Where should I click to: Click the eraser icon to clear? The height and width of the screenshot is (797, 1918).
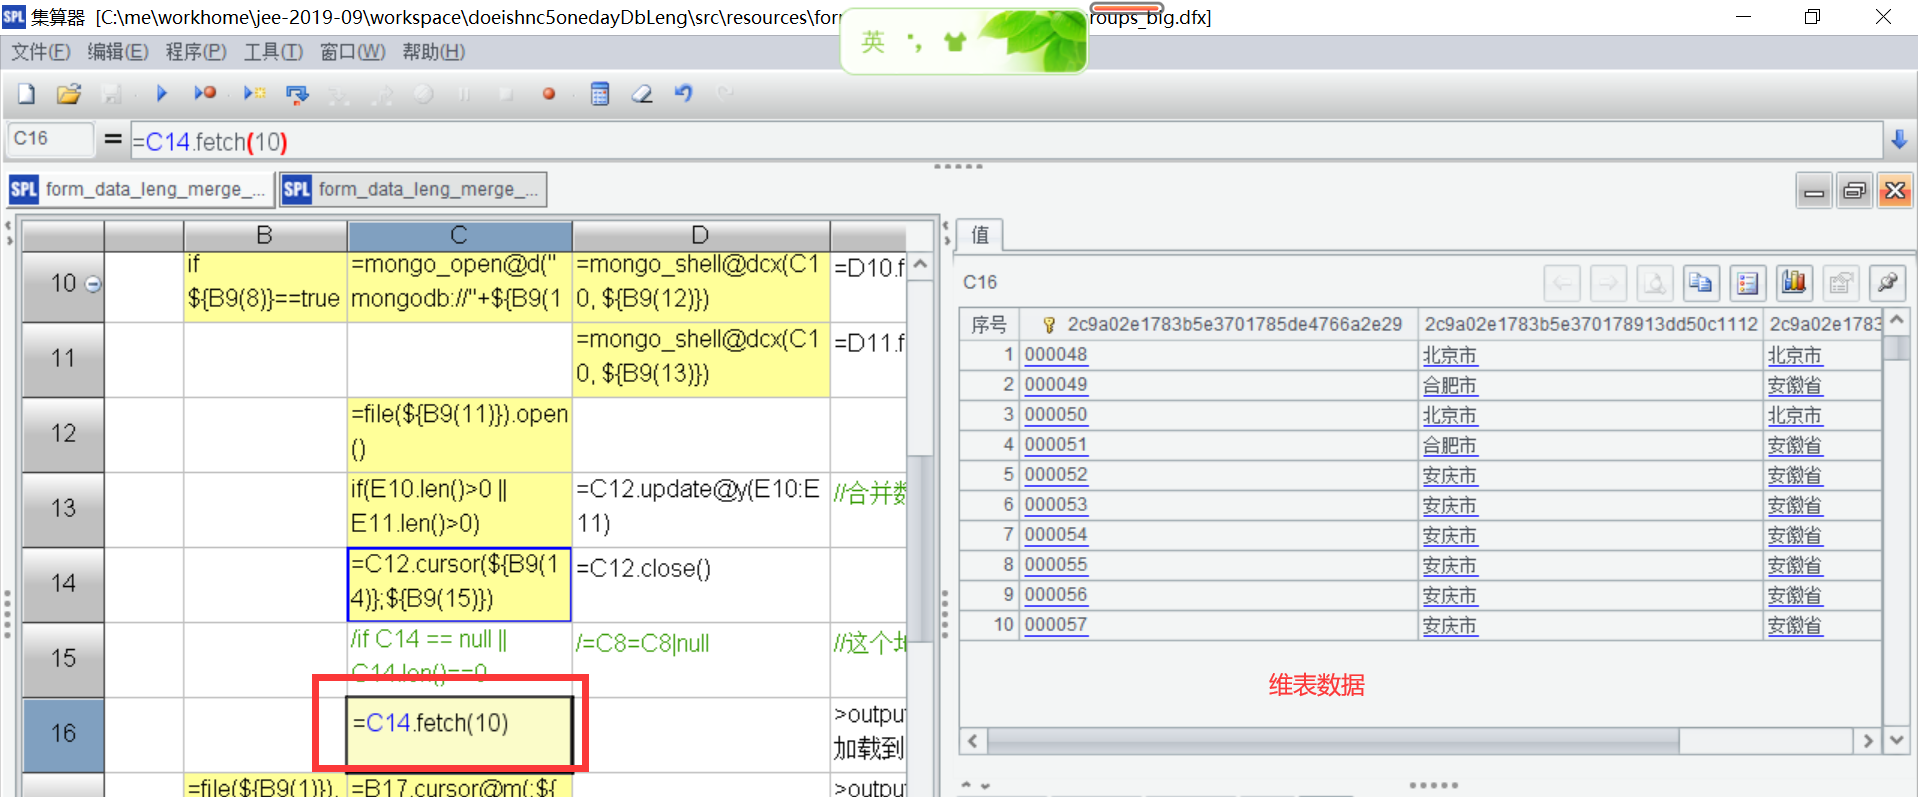(642, 94)
